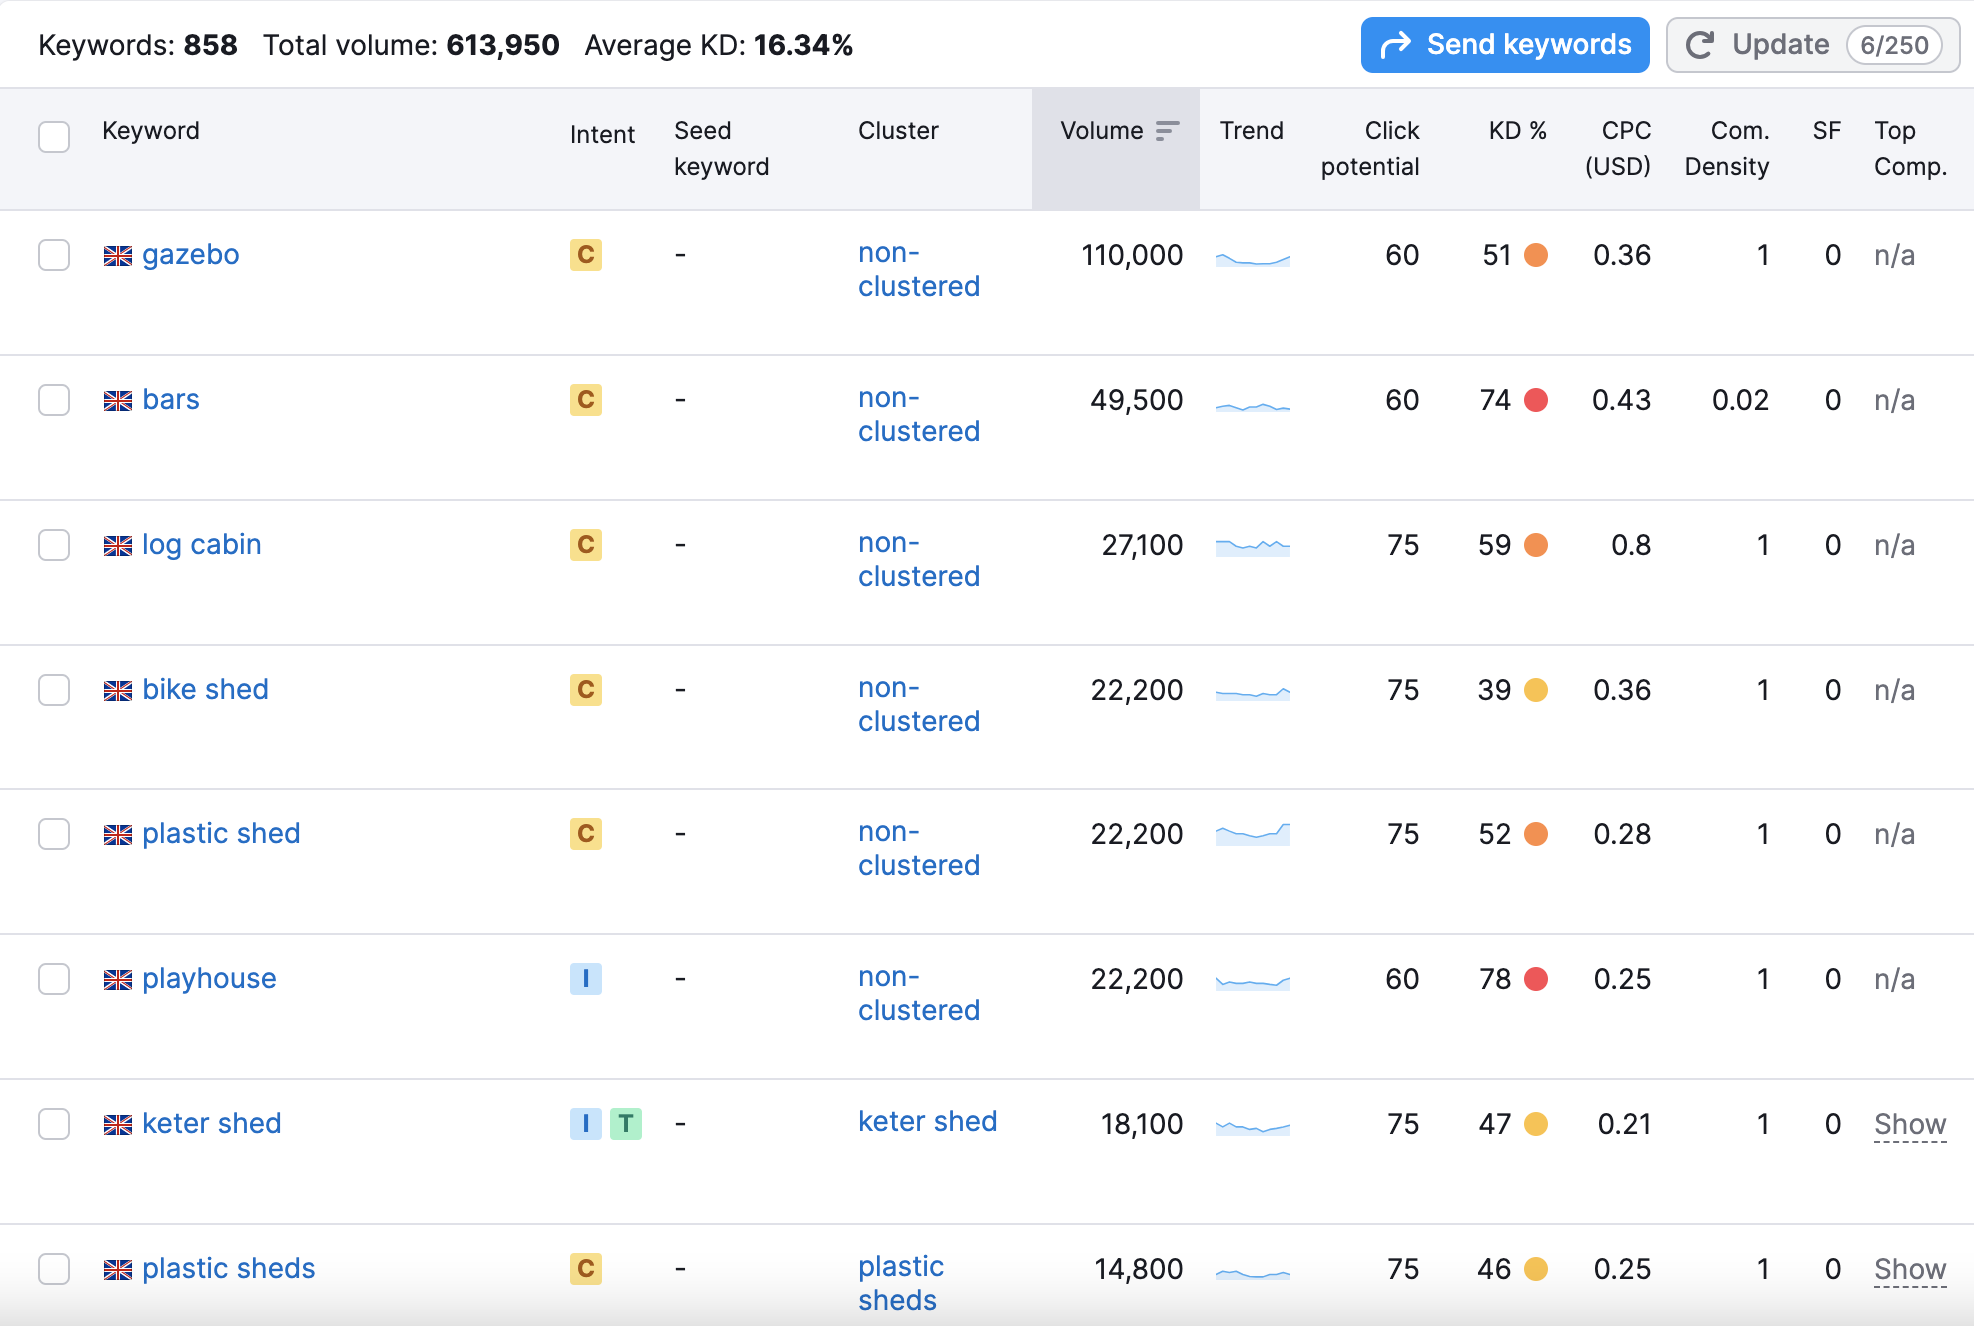Image resolution: width=1974 pixels, height=1326 pixels.
Task: Click the orange KD dot for gazebo
Action: [x=1536, y=255]
